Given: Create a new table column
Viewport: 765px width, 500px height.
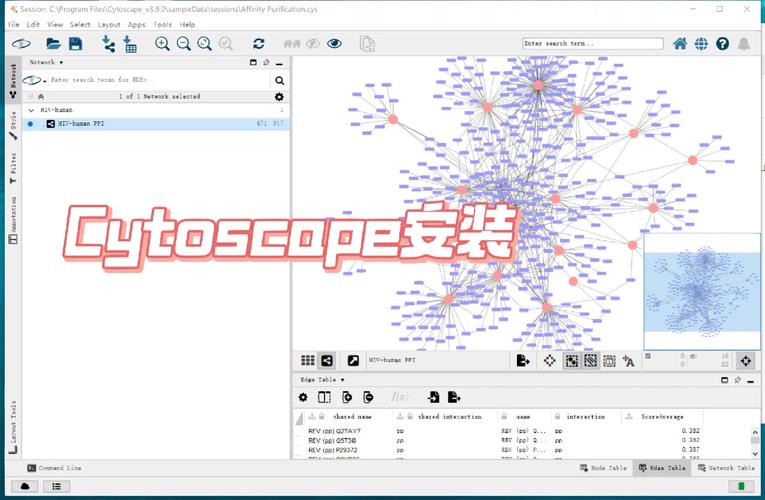Looking at the screenshot, I should 347,398.
